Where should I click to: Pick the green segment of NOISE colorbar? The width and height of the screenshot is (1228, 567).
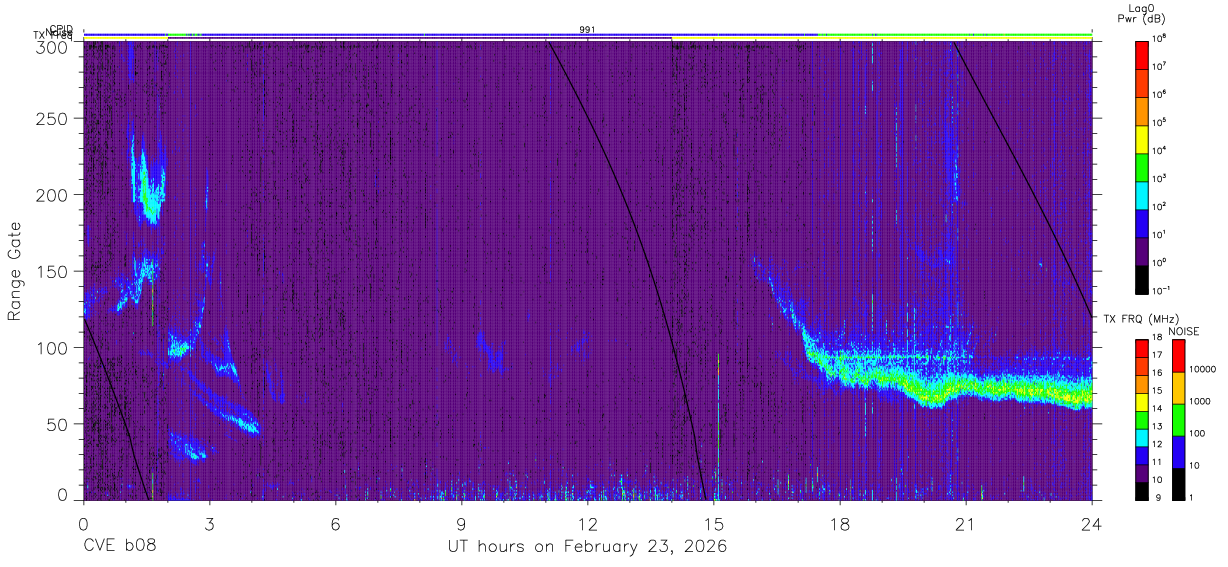point(1179,418)
